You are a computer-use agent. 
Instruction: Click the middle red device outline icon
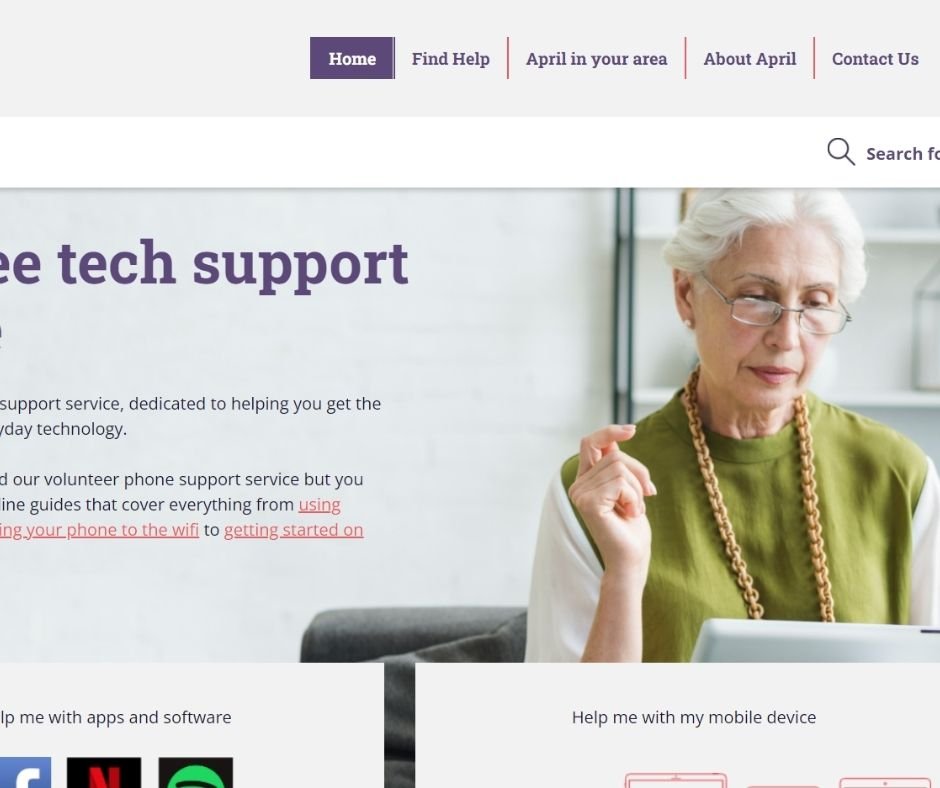783,786
